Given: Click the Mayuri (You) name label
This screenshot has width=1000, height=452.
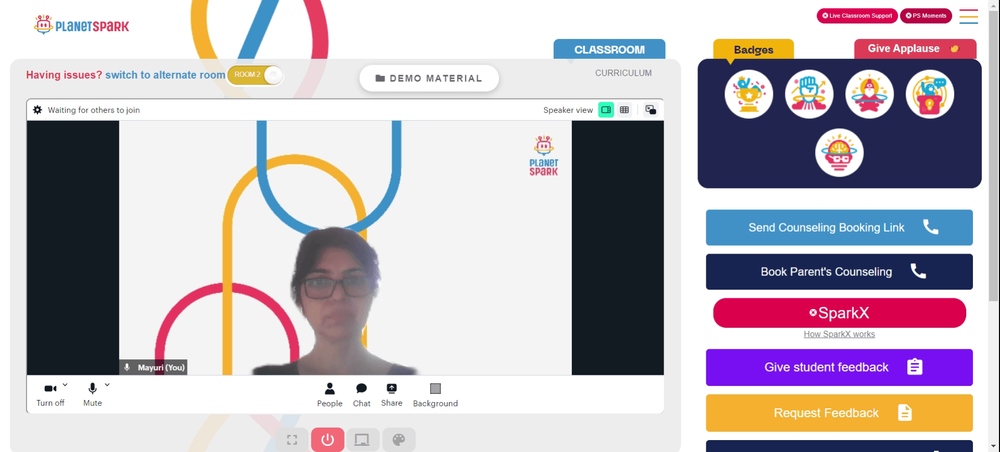Looking at the screenshot, I should click(x=153, y=368).
